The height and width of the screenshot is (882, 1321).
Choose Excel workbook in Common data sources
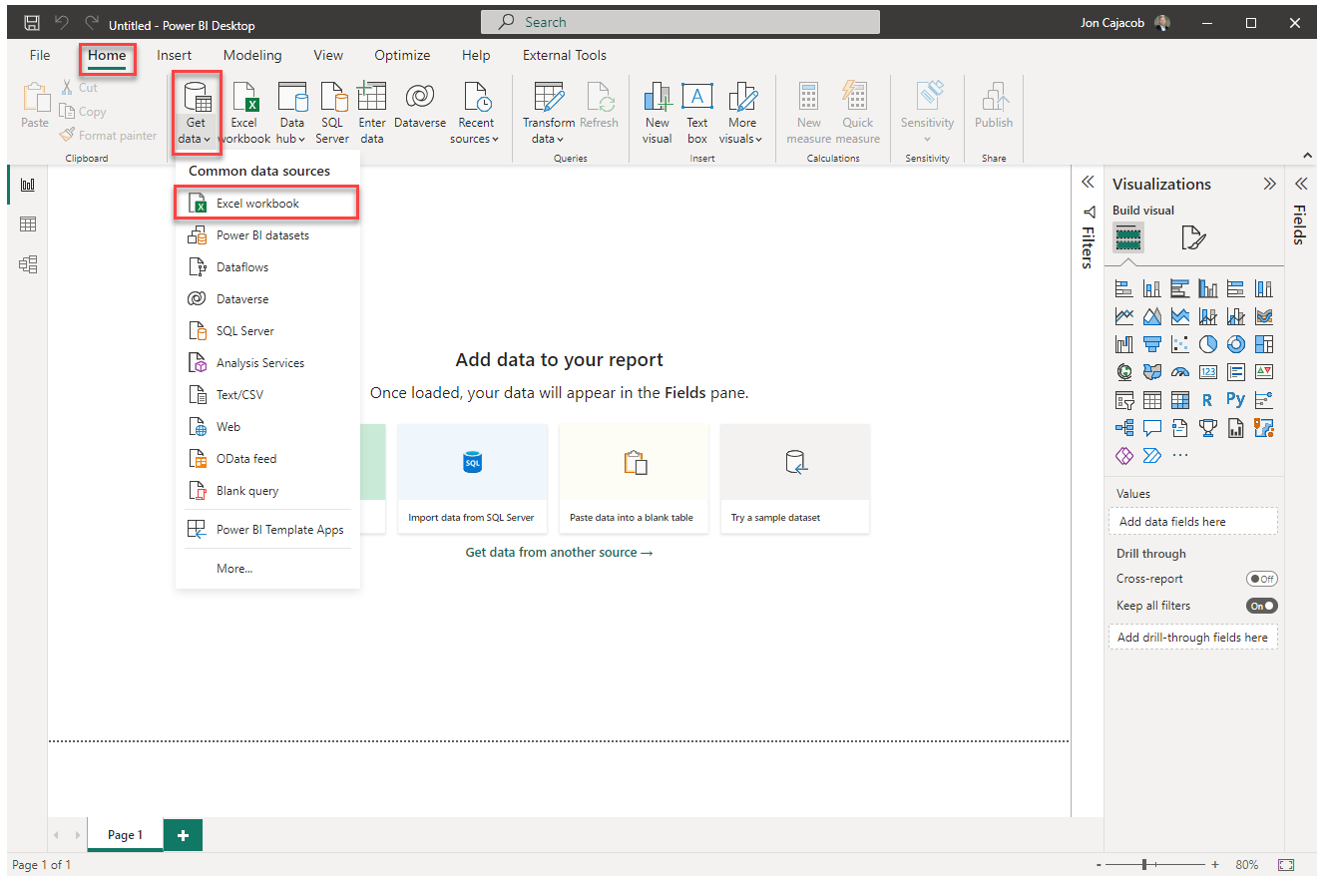click(x=267, y=203)
